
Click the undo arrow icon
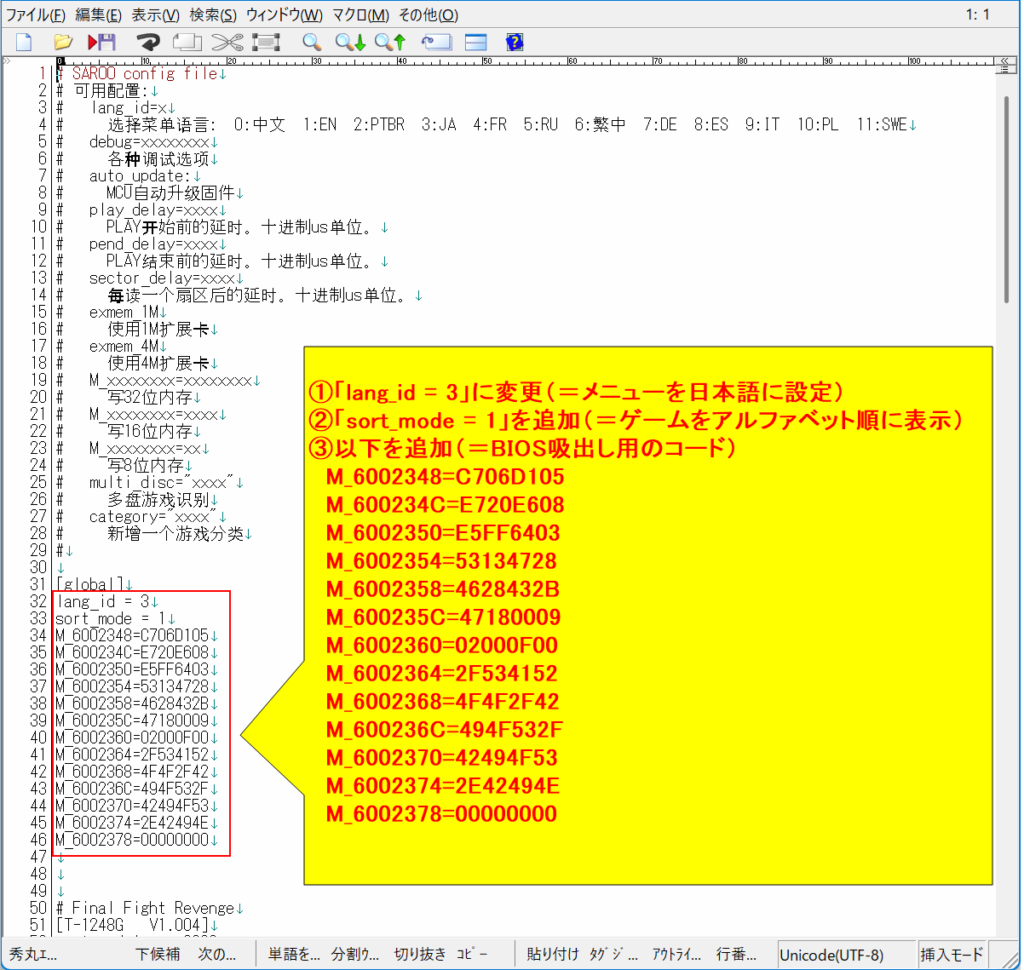coord(149,42)
